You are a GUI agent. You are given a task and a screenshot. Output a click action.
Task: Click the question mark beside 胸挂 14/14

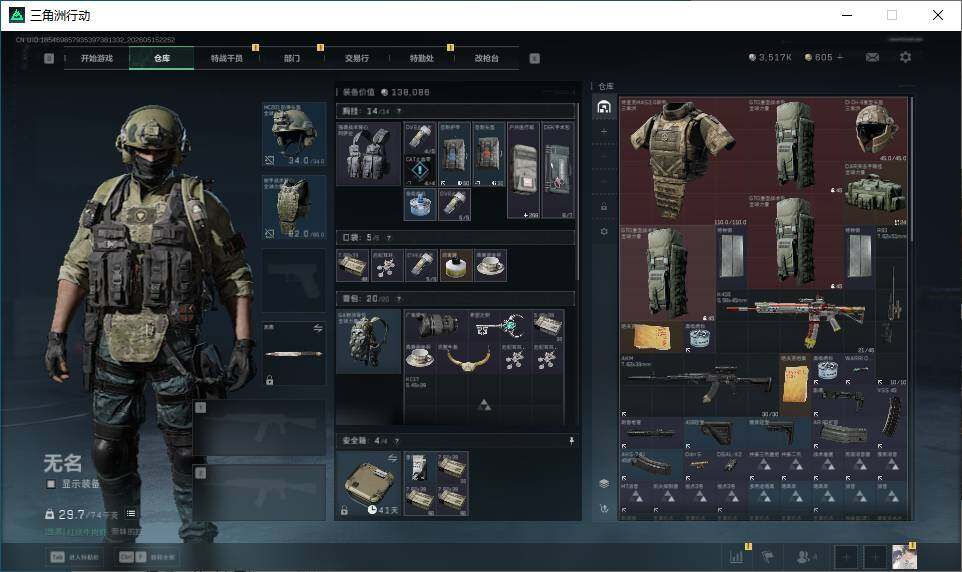(x=399, y=112)
